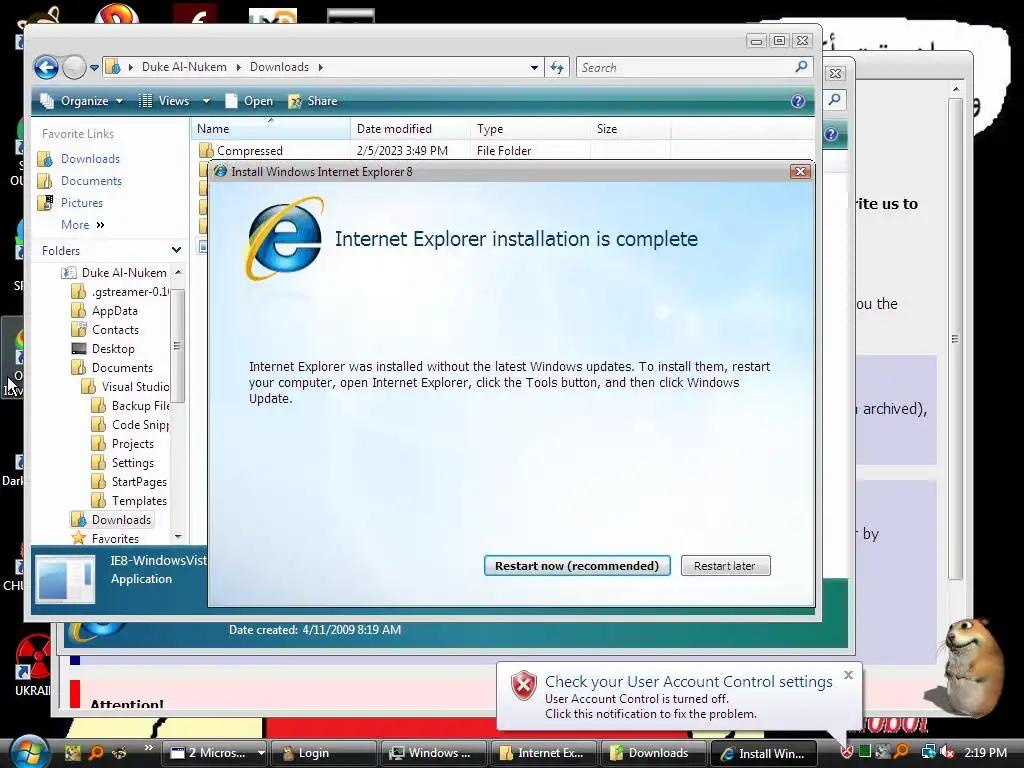Select the .gstreamer-0.10 folder in the tree

coord(120,291)
